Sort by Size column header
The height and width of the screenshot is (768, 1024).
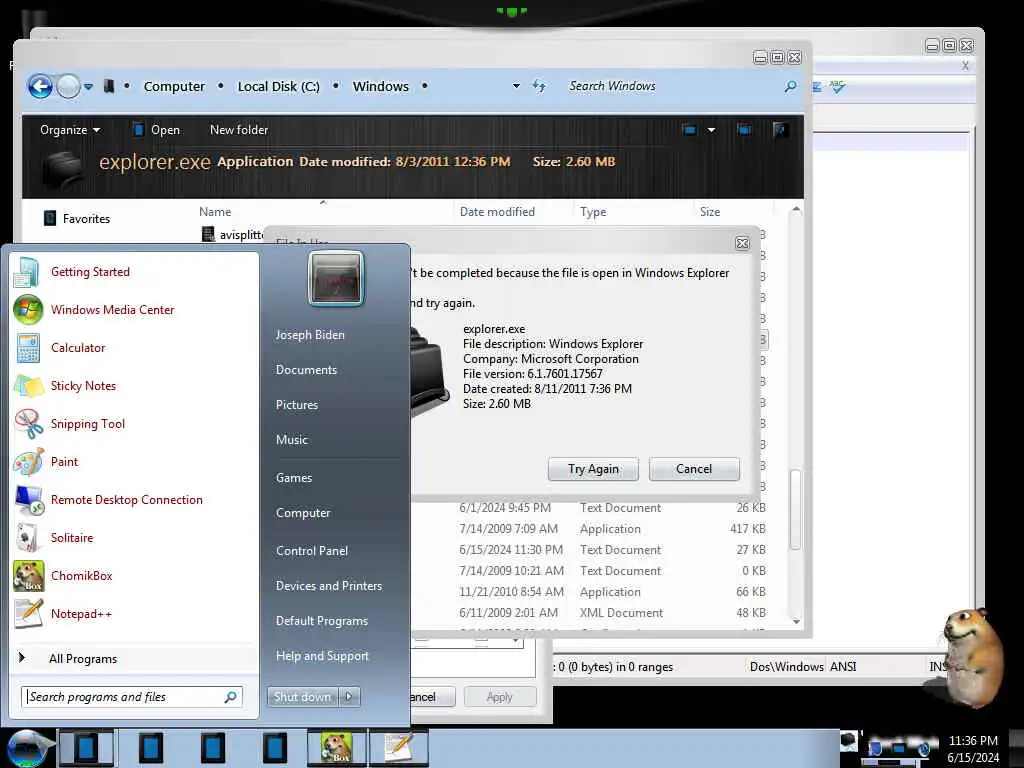(710, 212)
